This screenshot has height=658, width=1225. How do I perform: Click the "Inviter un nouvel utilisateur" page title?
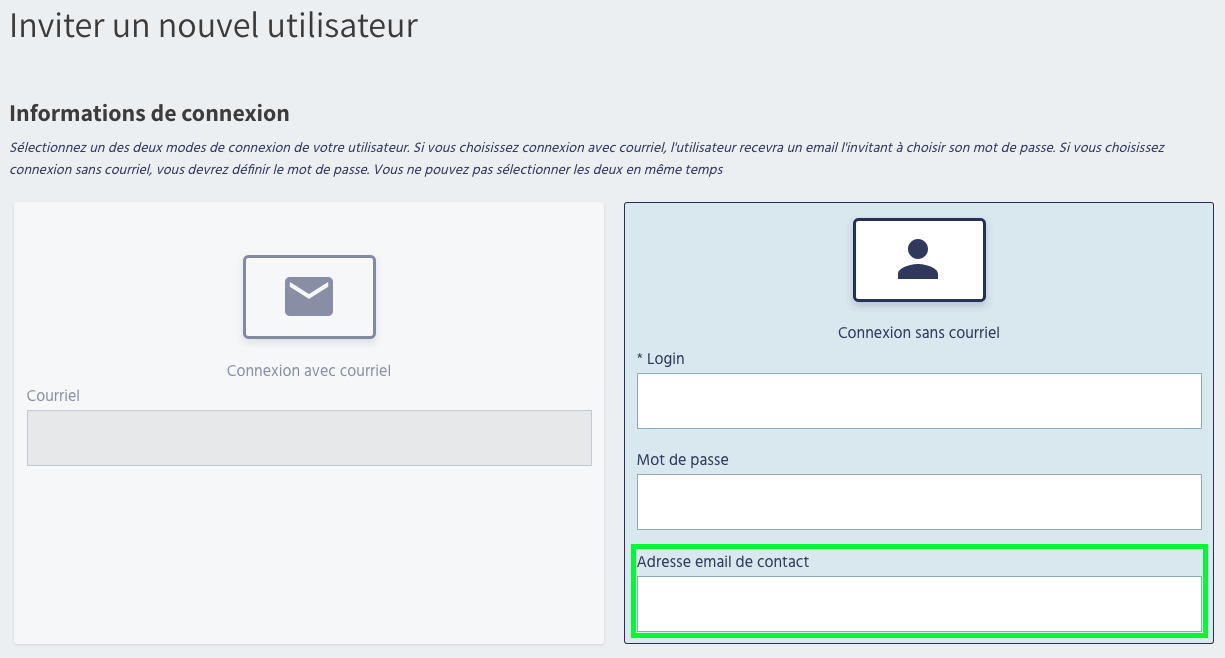[x=213, y=26]
